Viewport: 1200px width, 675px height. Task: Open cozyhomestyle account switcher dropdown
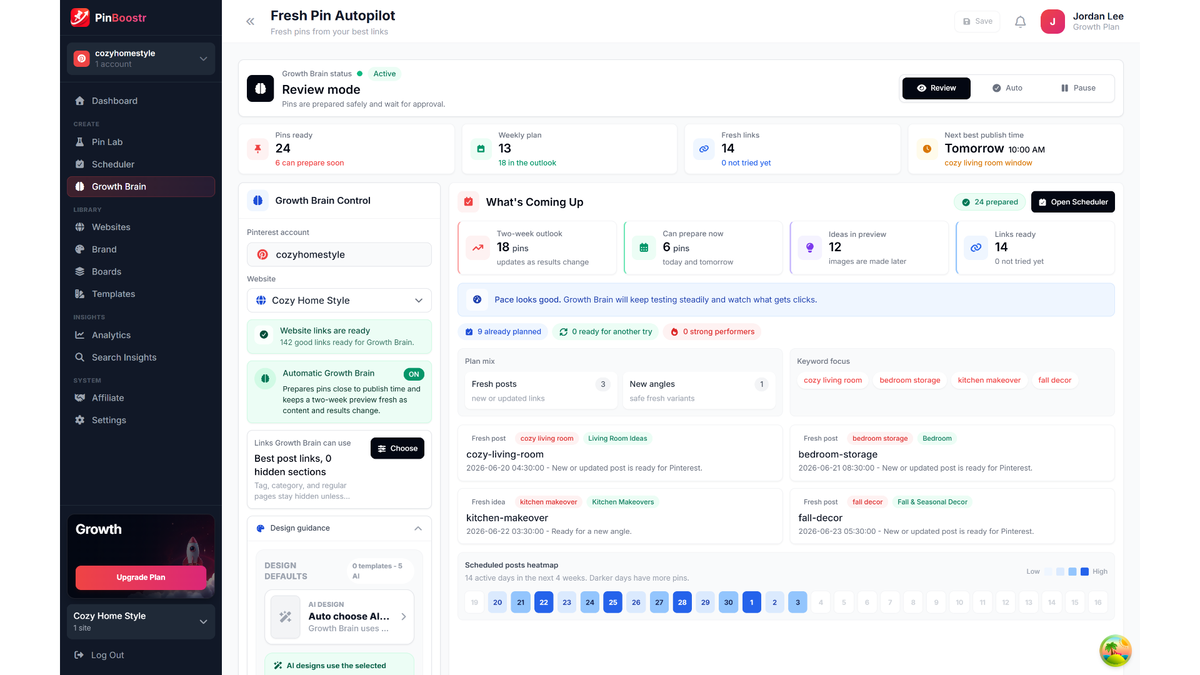pyautogui.click(x=141, y=59)
